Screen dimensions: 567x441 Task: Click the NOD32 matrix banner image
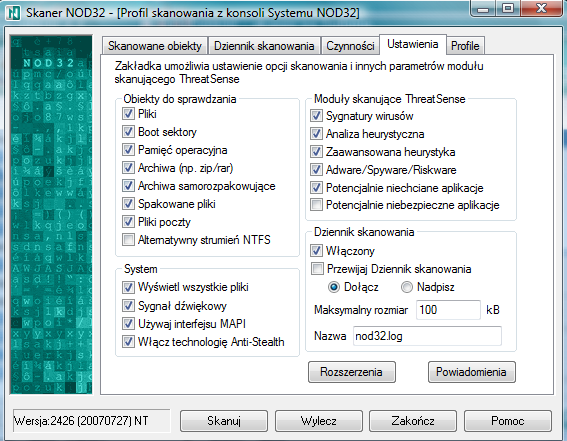[x=51, y=214]
